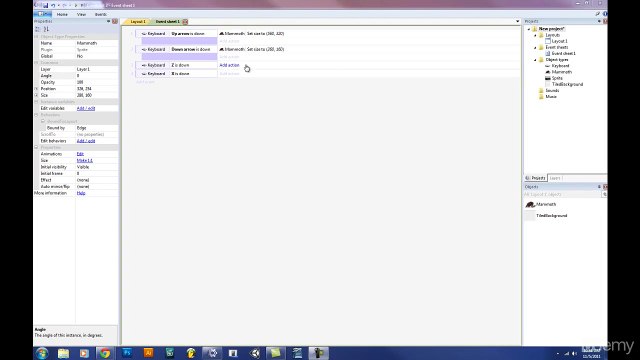The image size is (640, 360).
Task: Collapse the Behaviors section
Action: coord(36,115)
